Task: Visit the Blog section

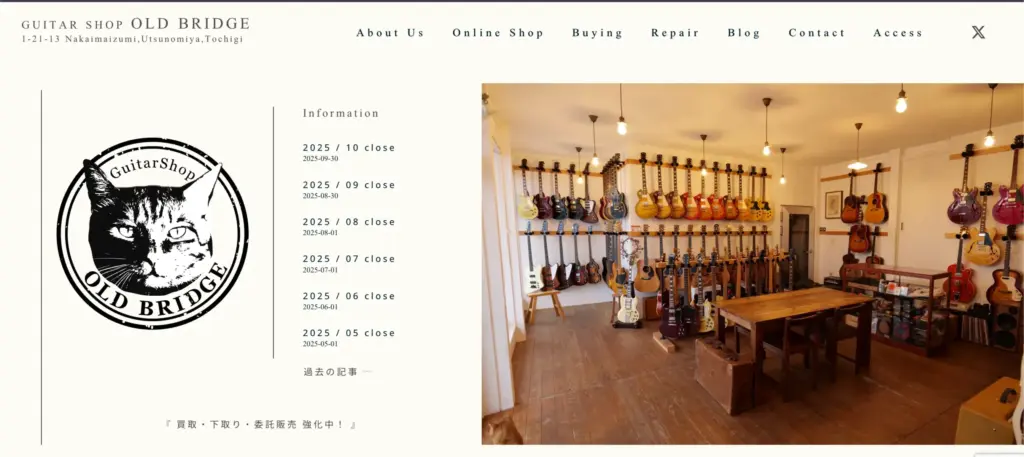Action: [x=744, y=33]
